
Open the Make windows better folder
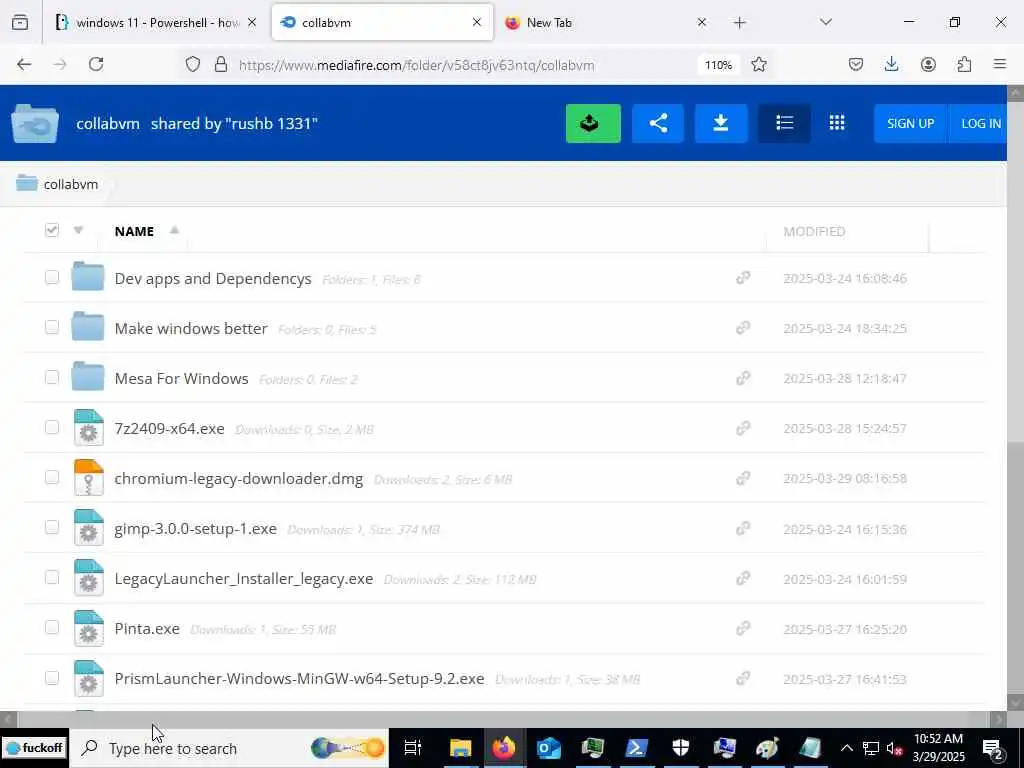(191, 328)
